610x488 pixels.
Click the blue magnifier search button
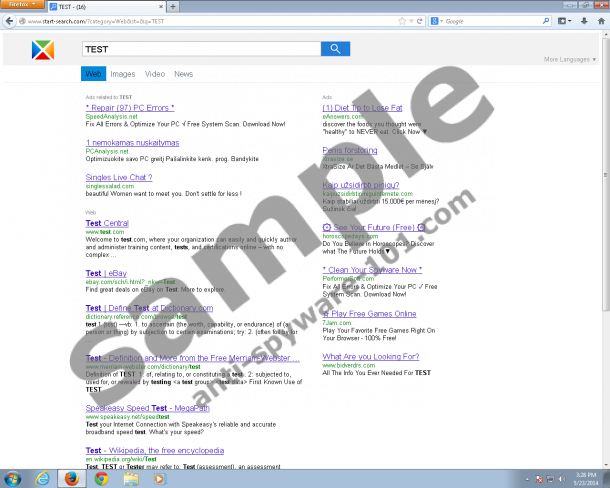point(334,49)
